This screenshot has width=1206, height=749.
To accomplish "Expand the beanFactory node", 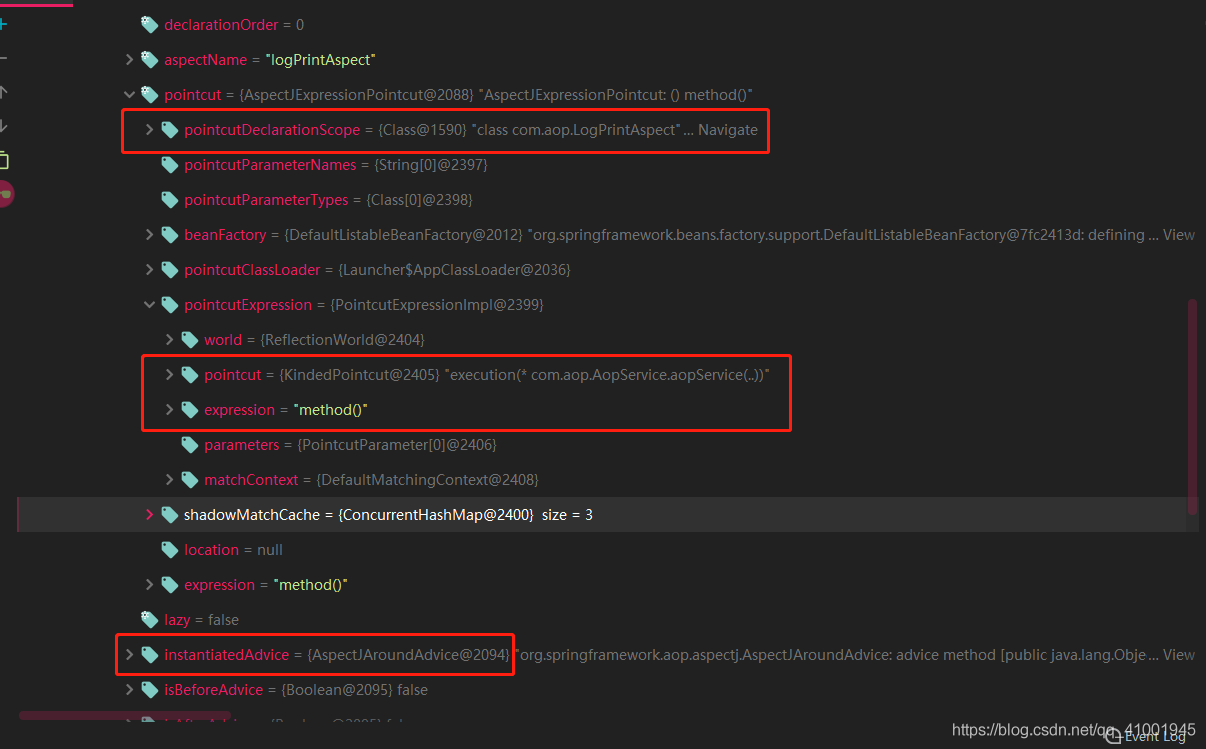I will (149, 235).
